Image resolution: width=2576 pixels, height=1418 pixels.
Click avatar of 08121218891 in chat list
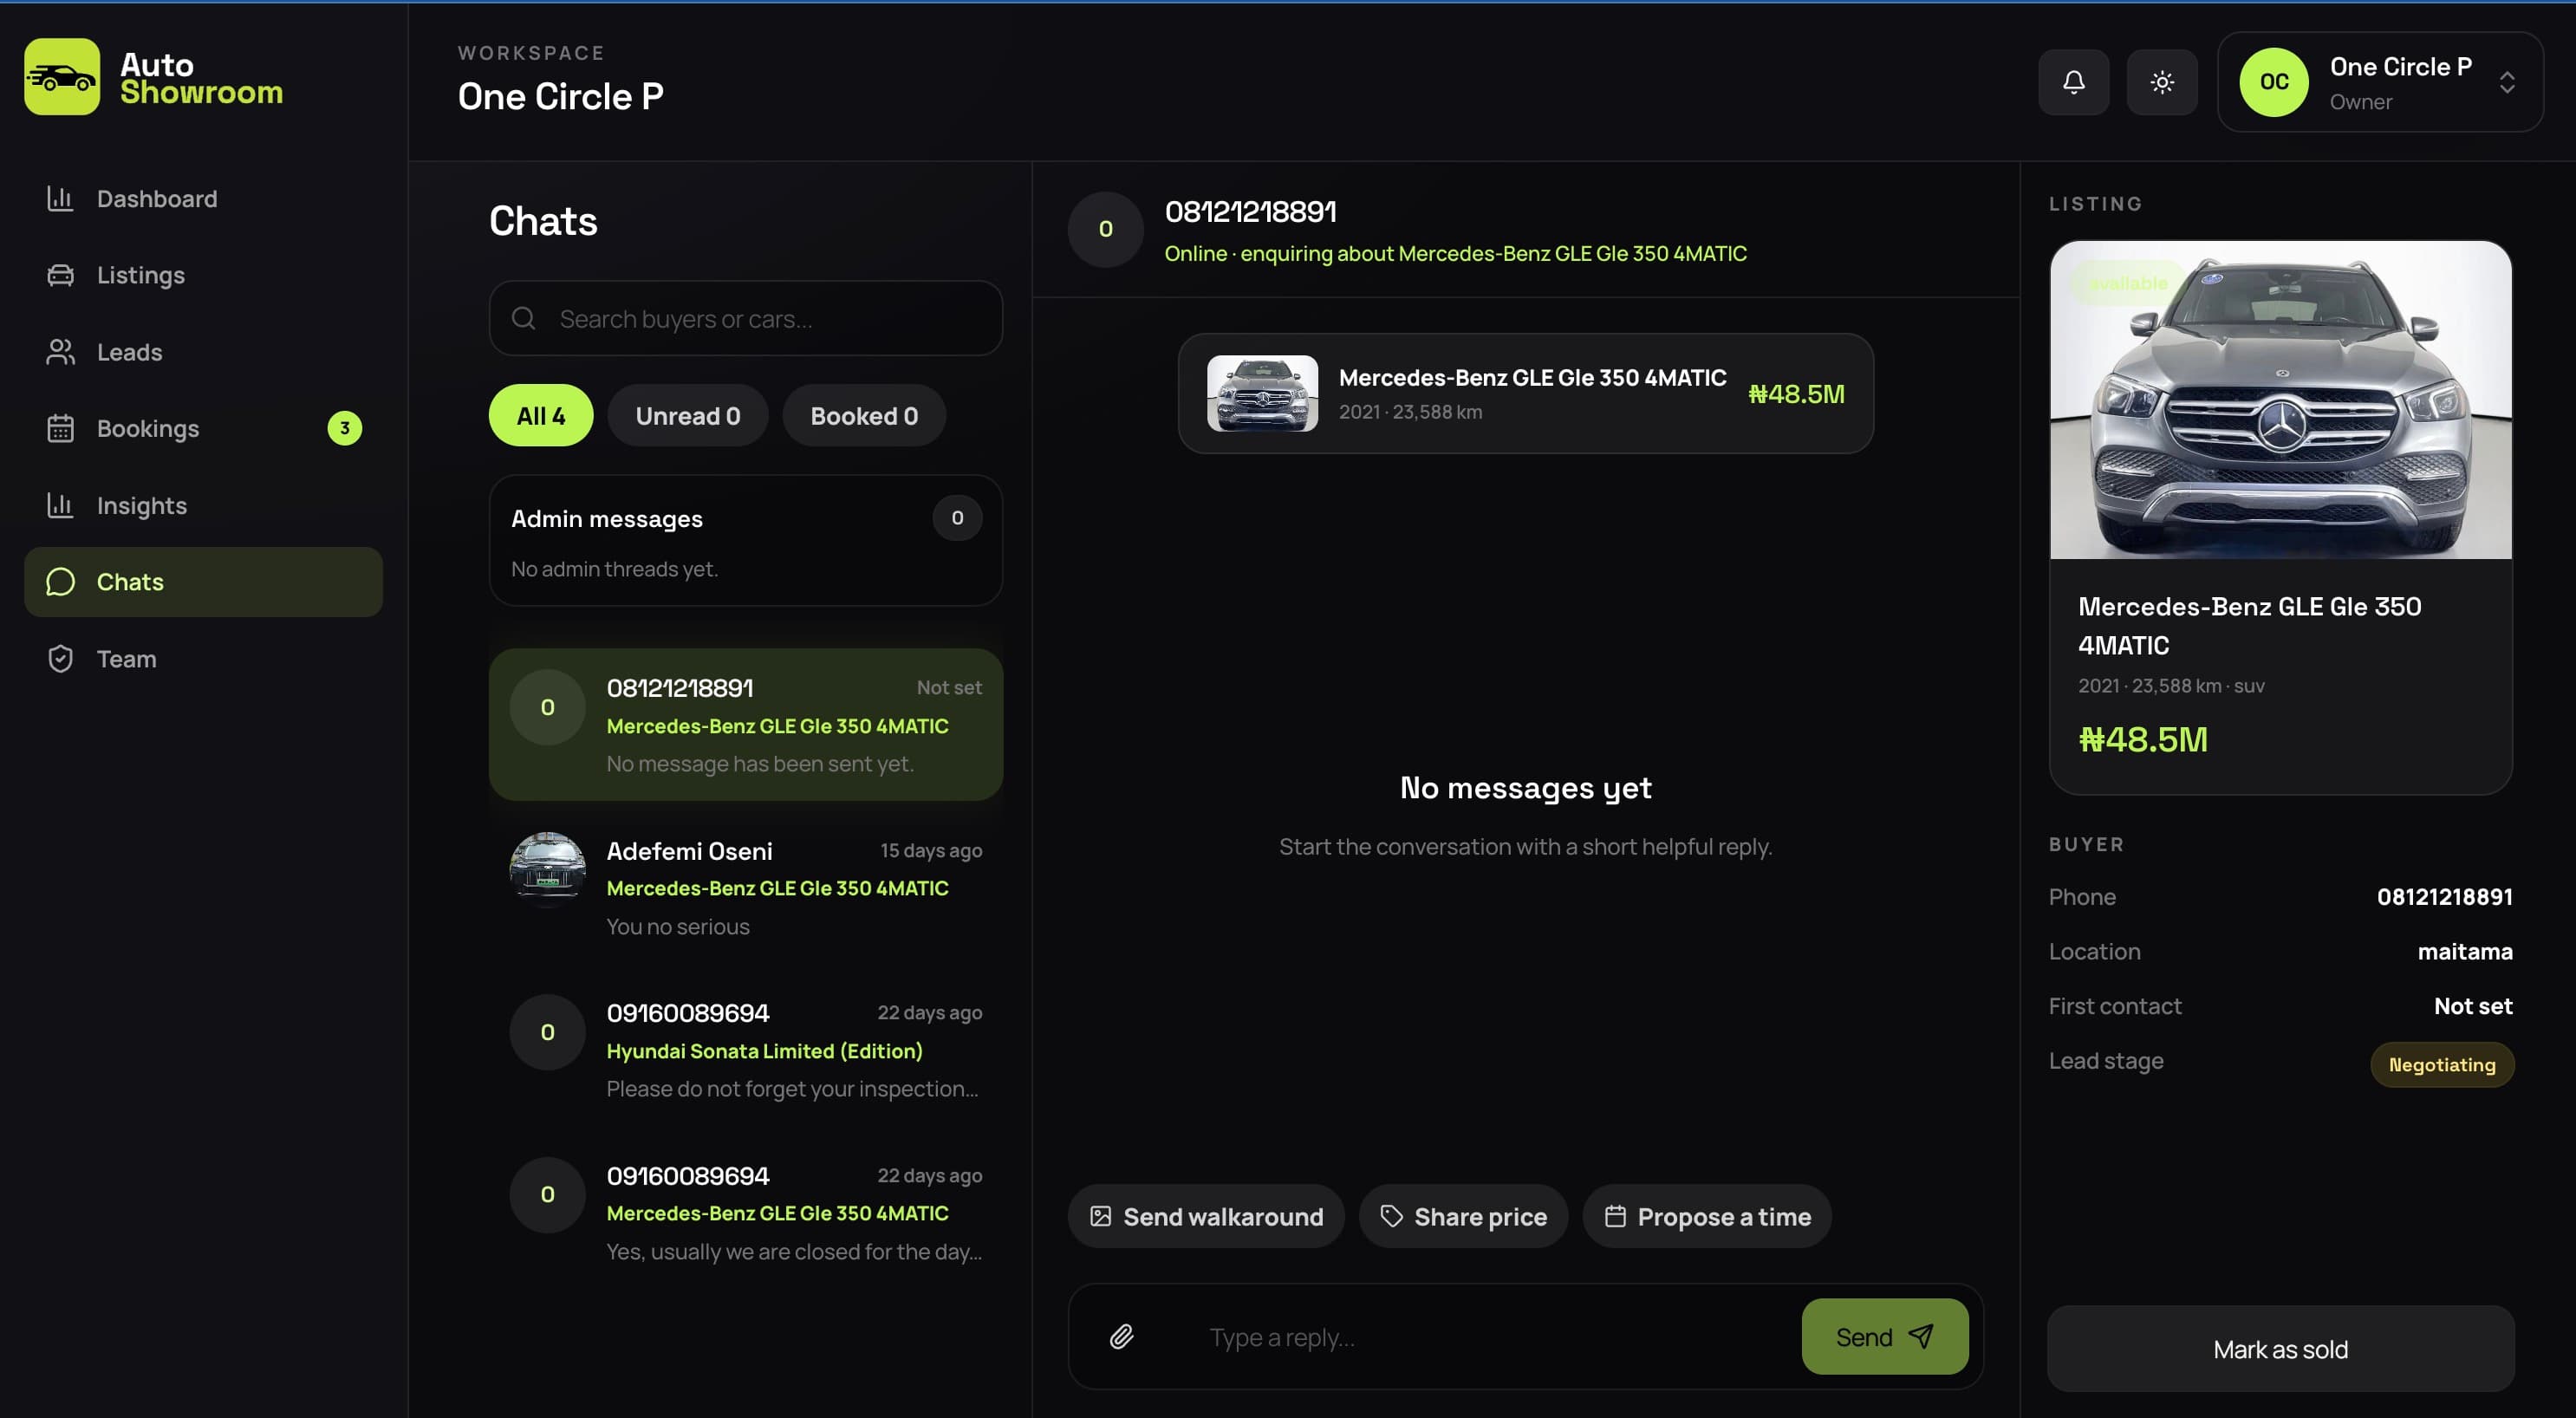547,707
